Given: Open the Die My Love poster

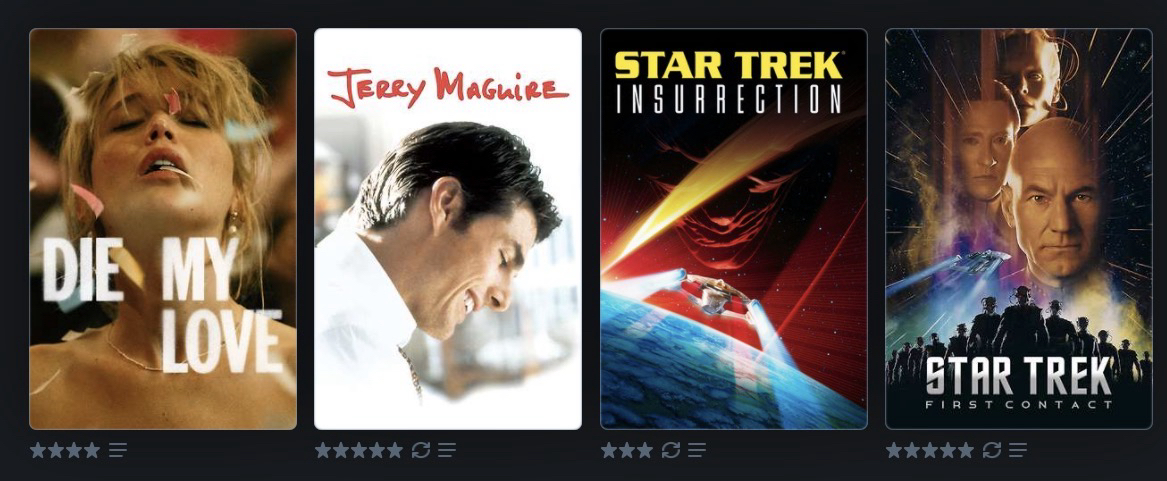Looking at the screenshot, I should tap(163, 229).
